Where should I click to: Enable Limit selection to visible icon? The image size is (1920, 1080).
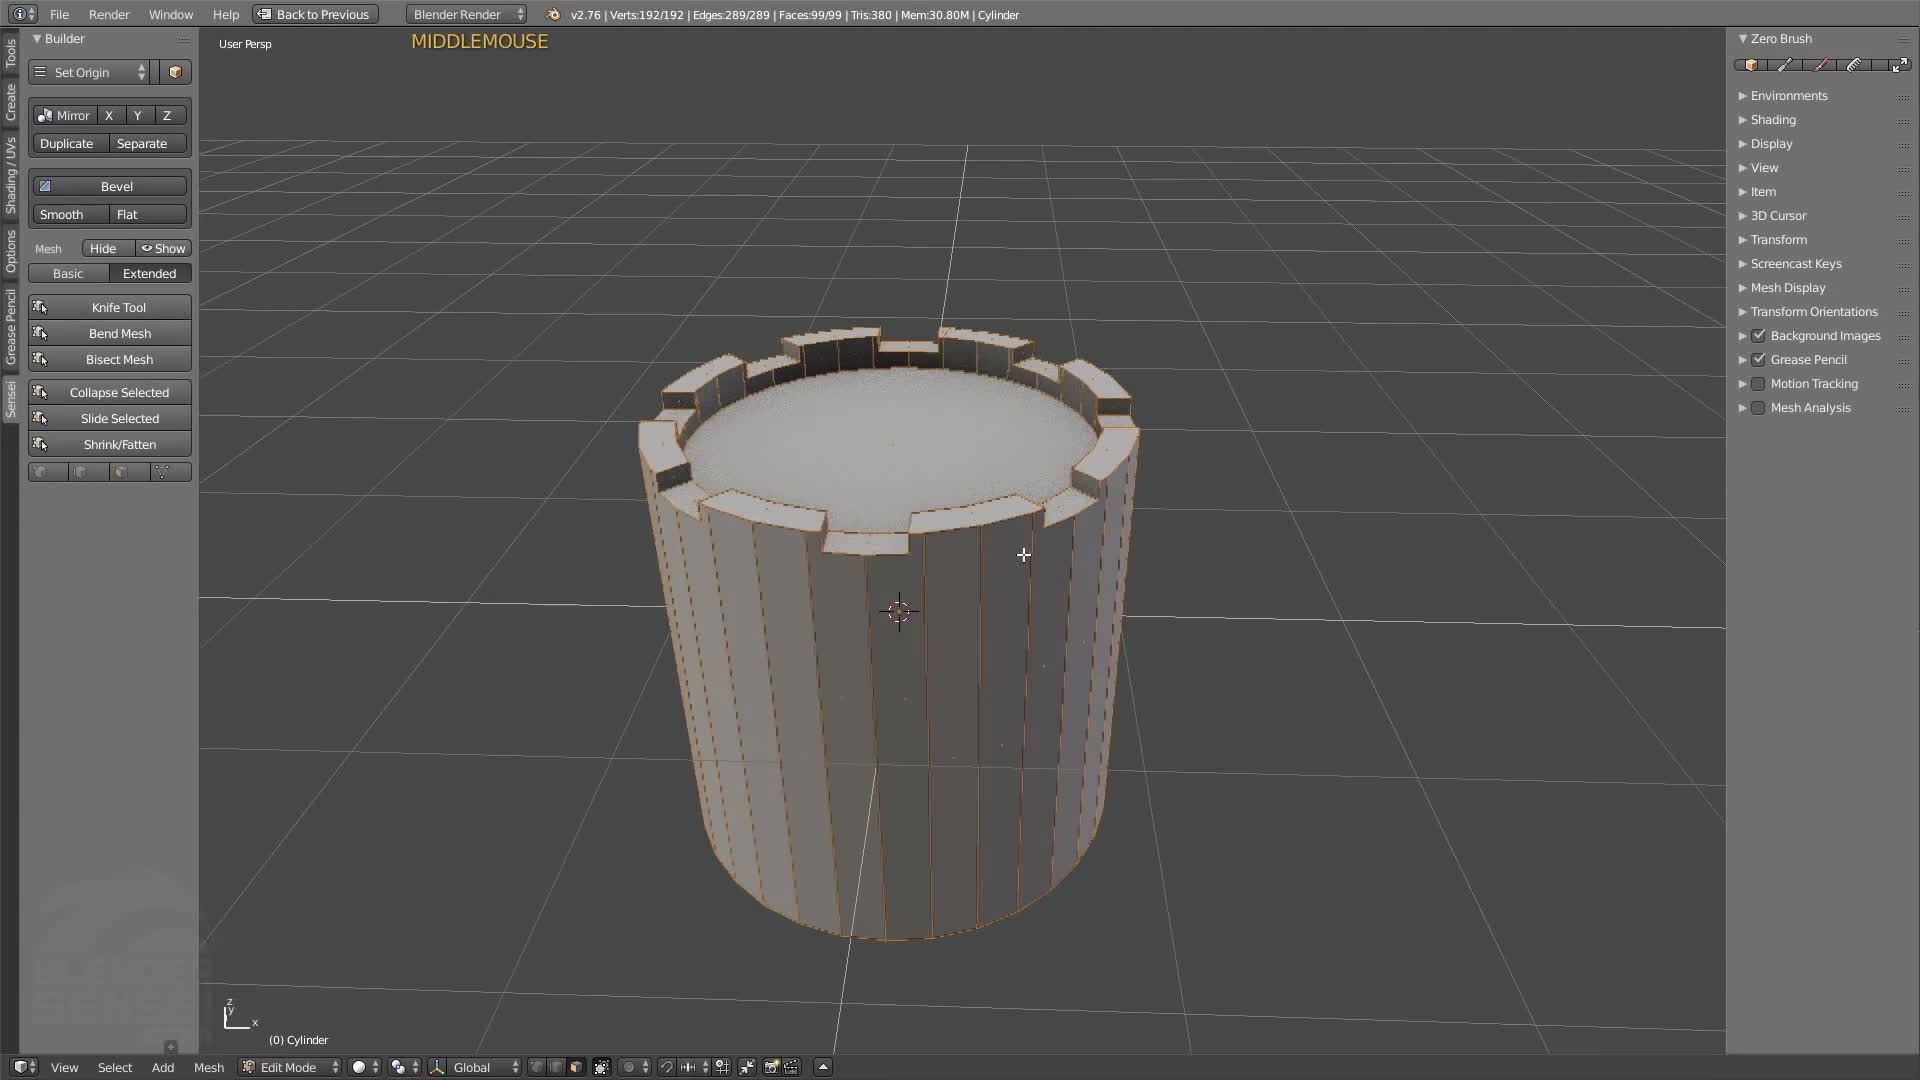(601, 1067)
